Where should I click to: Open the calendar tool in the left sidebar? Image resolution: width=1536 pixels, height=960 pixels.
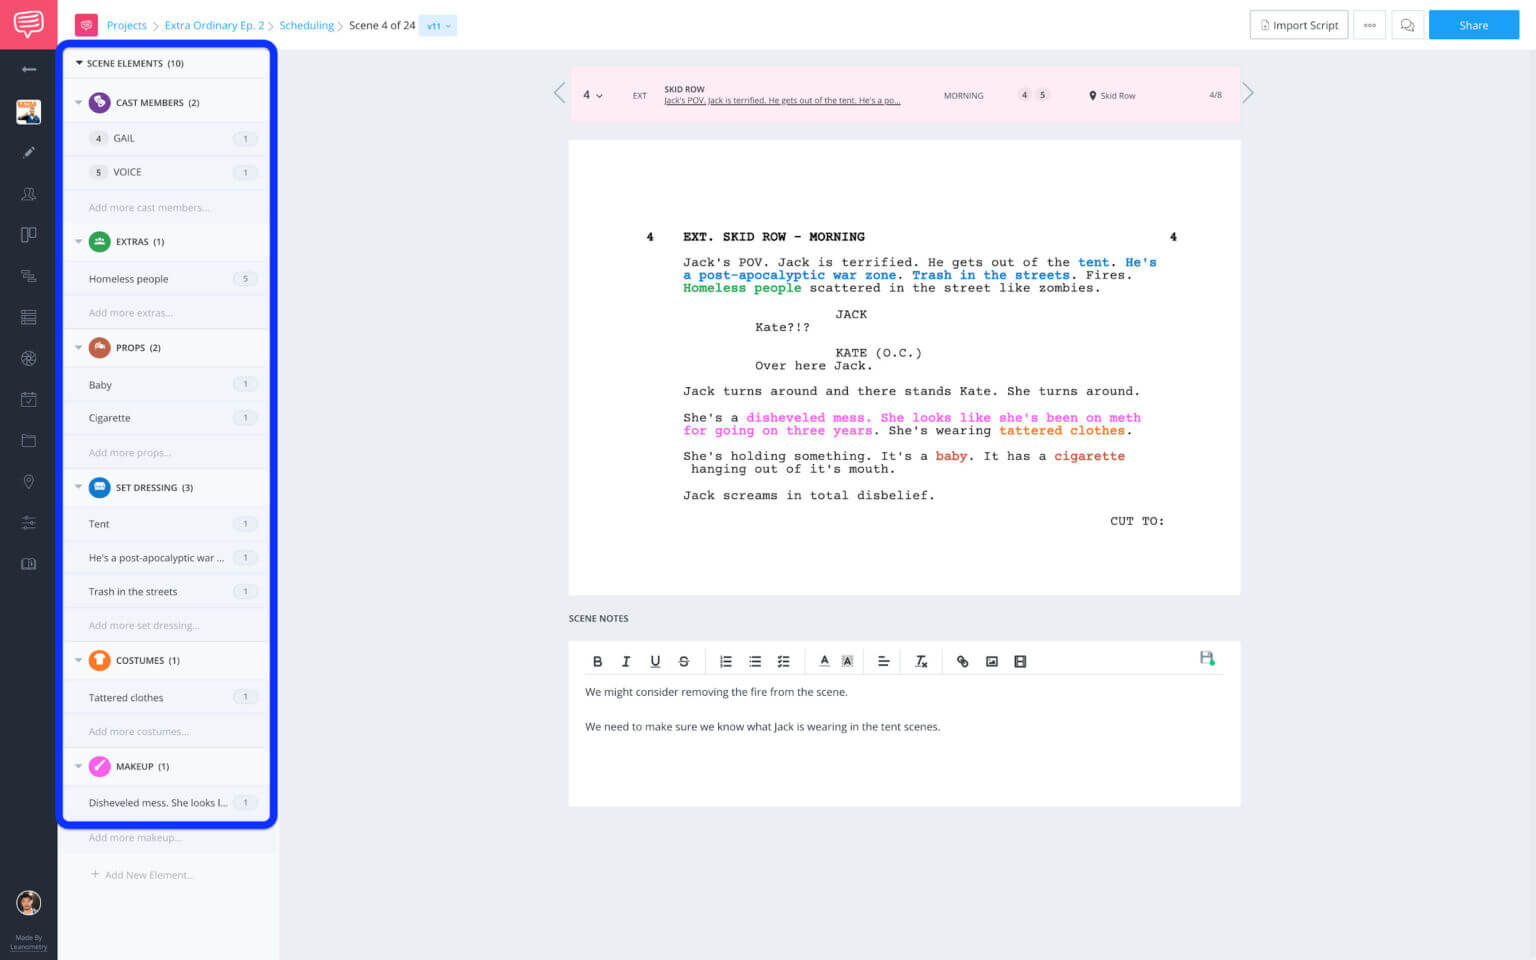pos(29,398)
